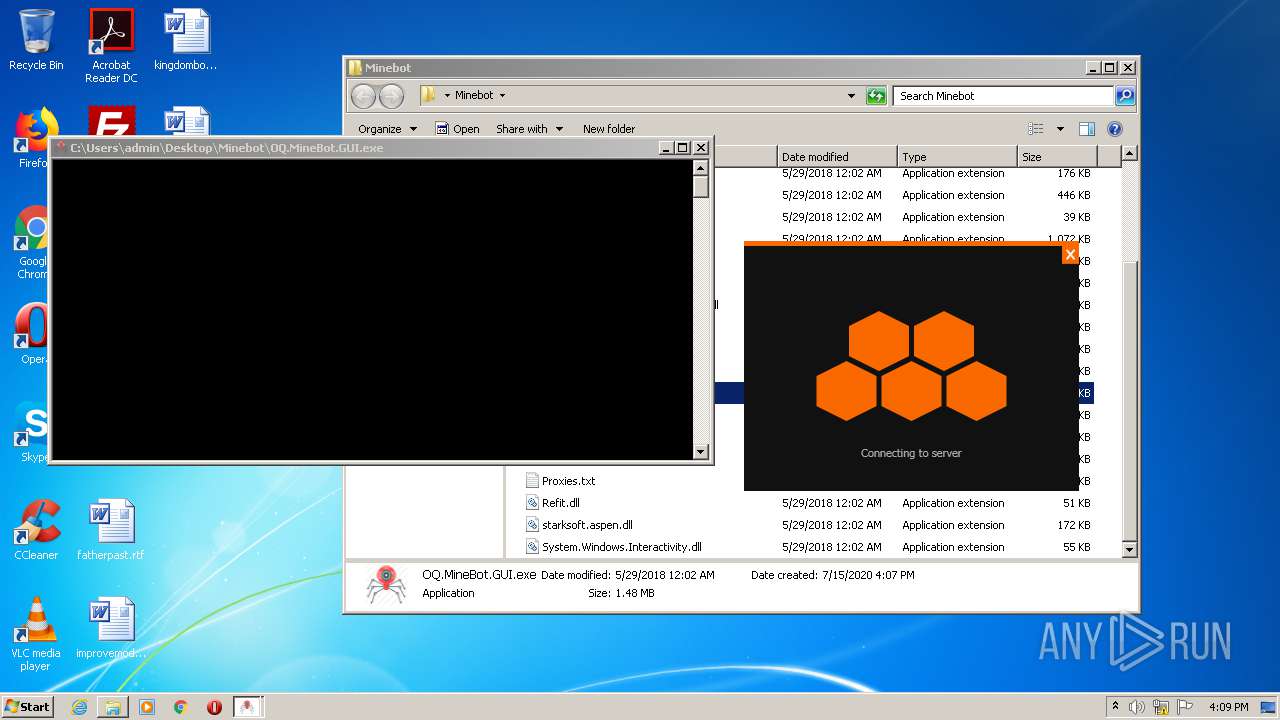1280x720 pixels.
Task: Refresh the Minebot folder view
Action: coord(876,96)
